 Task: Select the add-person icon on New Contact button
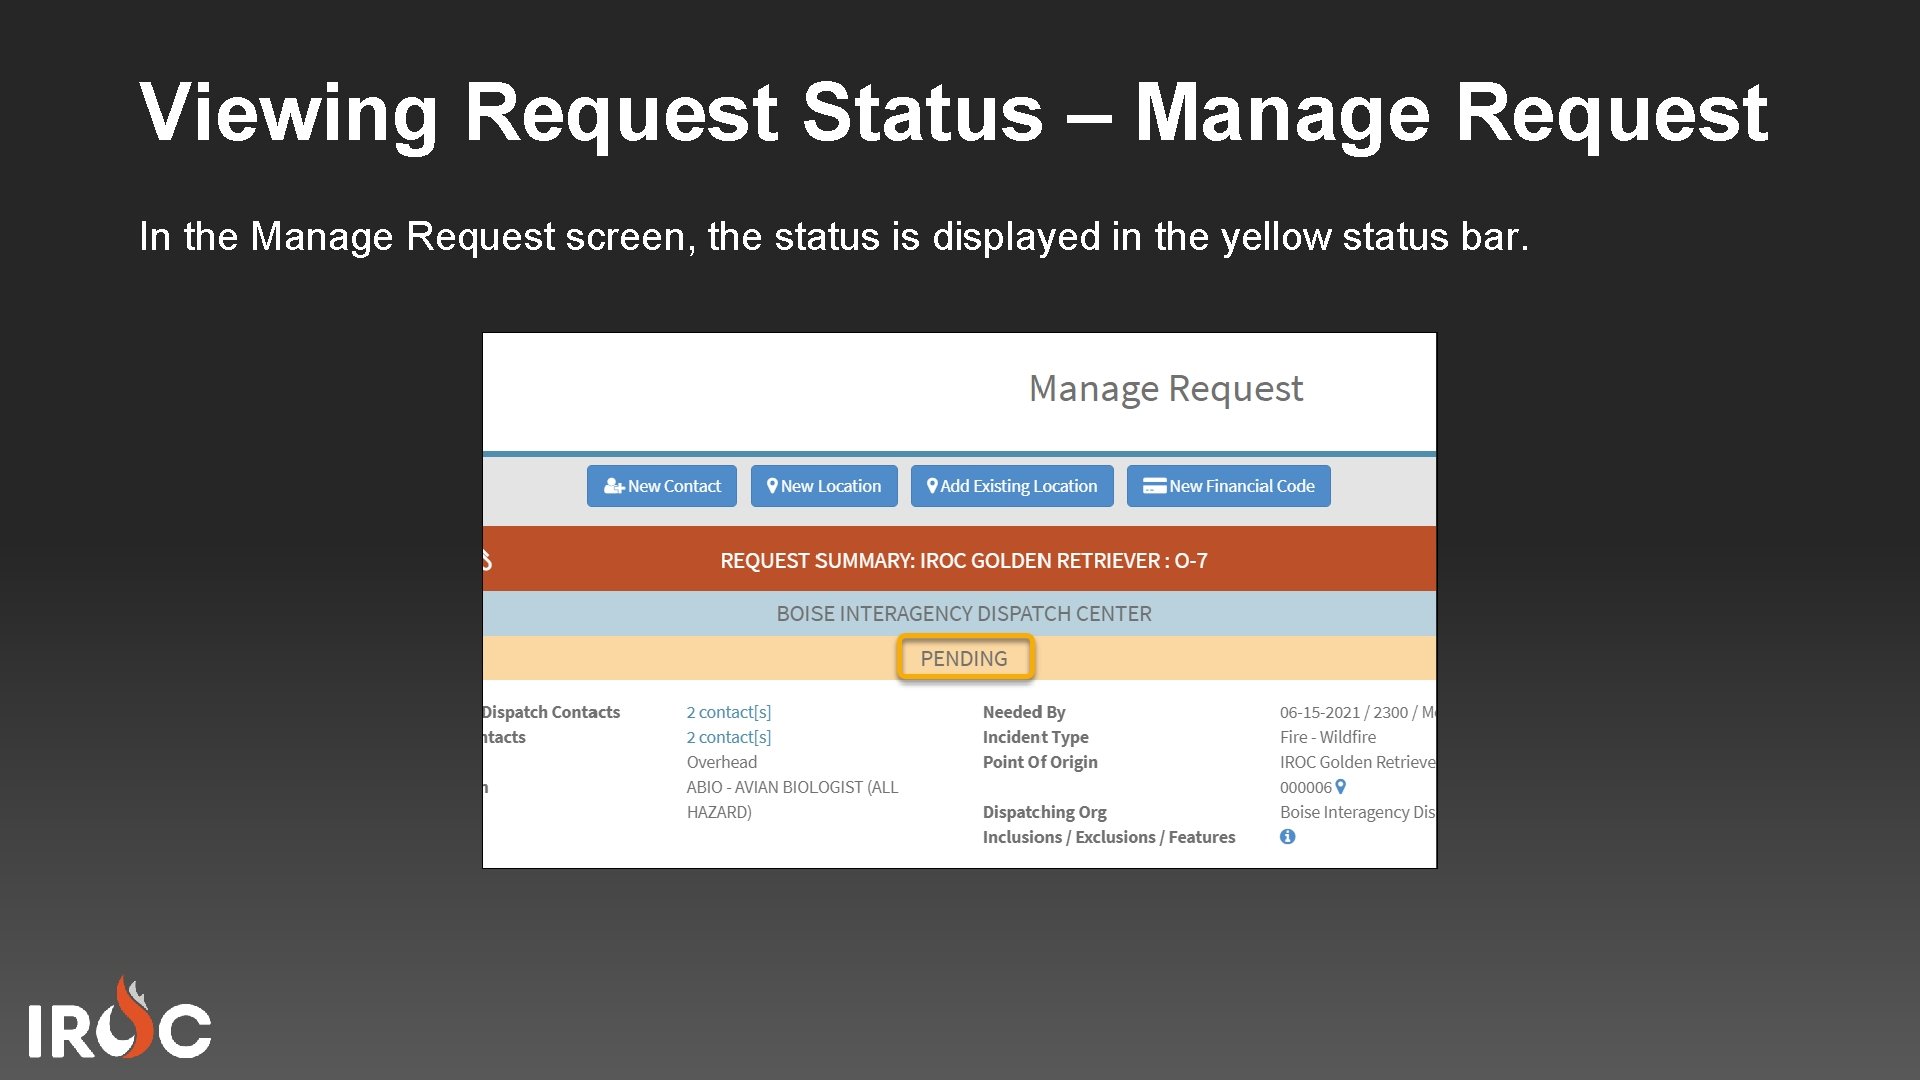615,486
